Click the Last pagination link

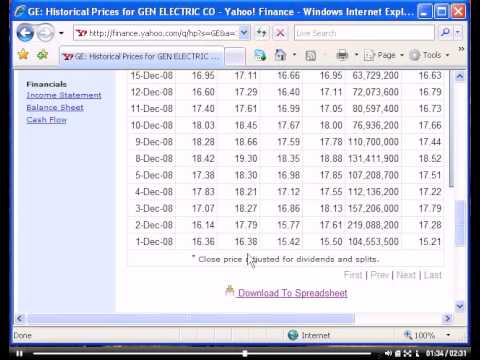coord(432,275)
